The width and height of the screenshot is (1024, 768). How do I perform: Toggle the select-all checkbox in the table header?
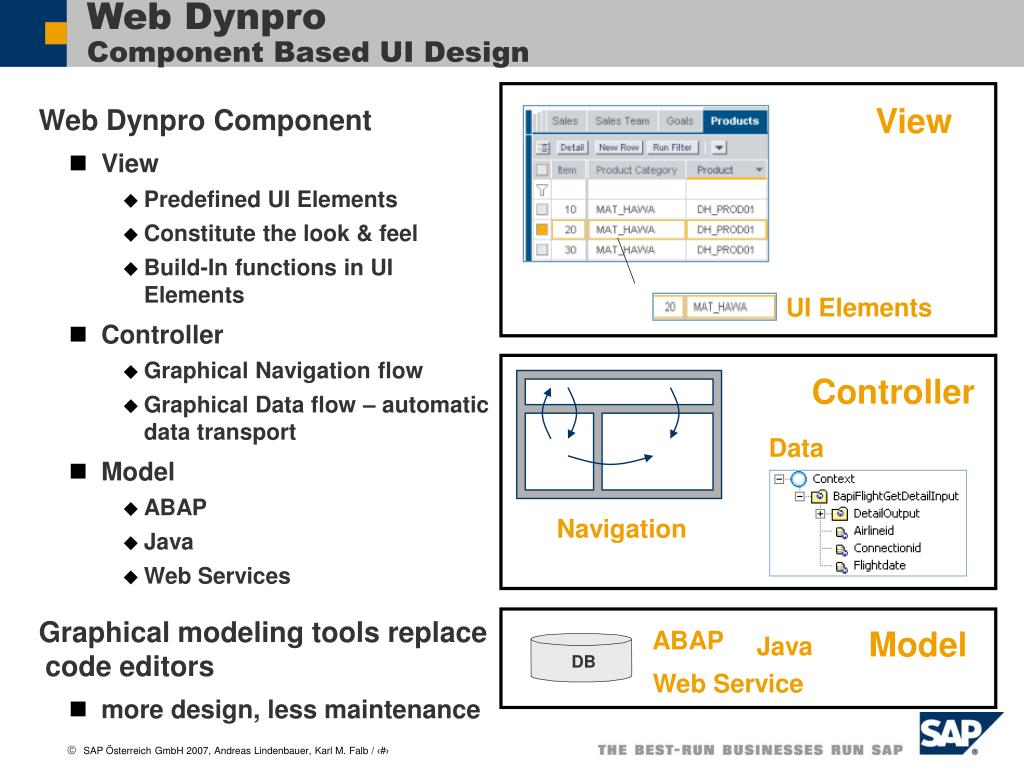[x=542, y=170]
